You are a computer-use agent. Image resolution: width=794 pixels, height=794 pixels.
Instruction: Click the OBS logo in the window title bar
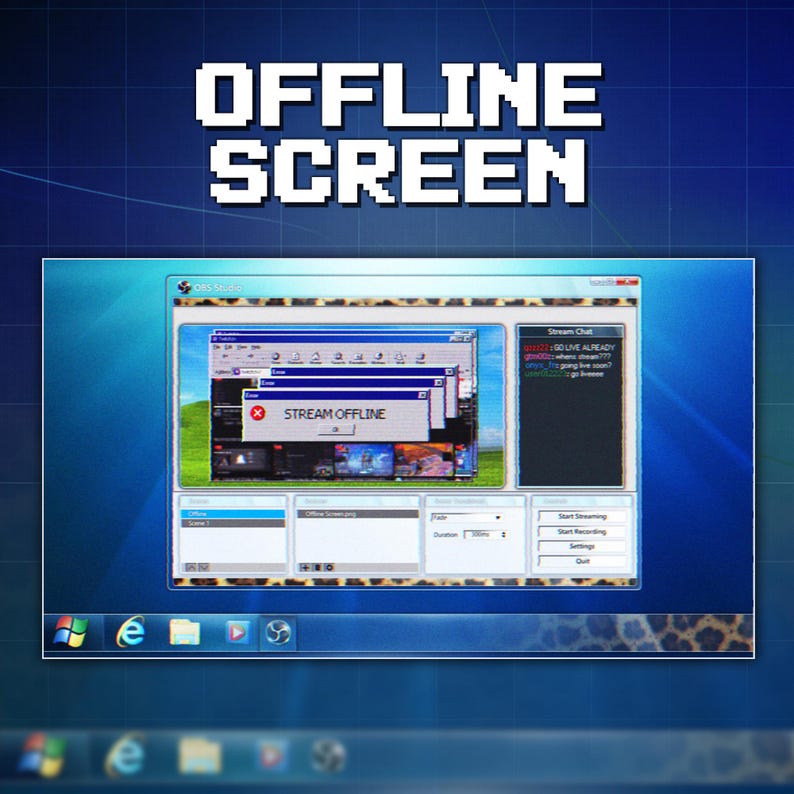(184, 287)
